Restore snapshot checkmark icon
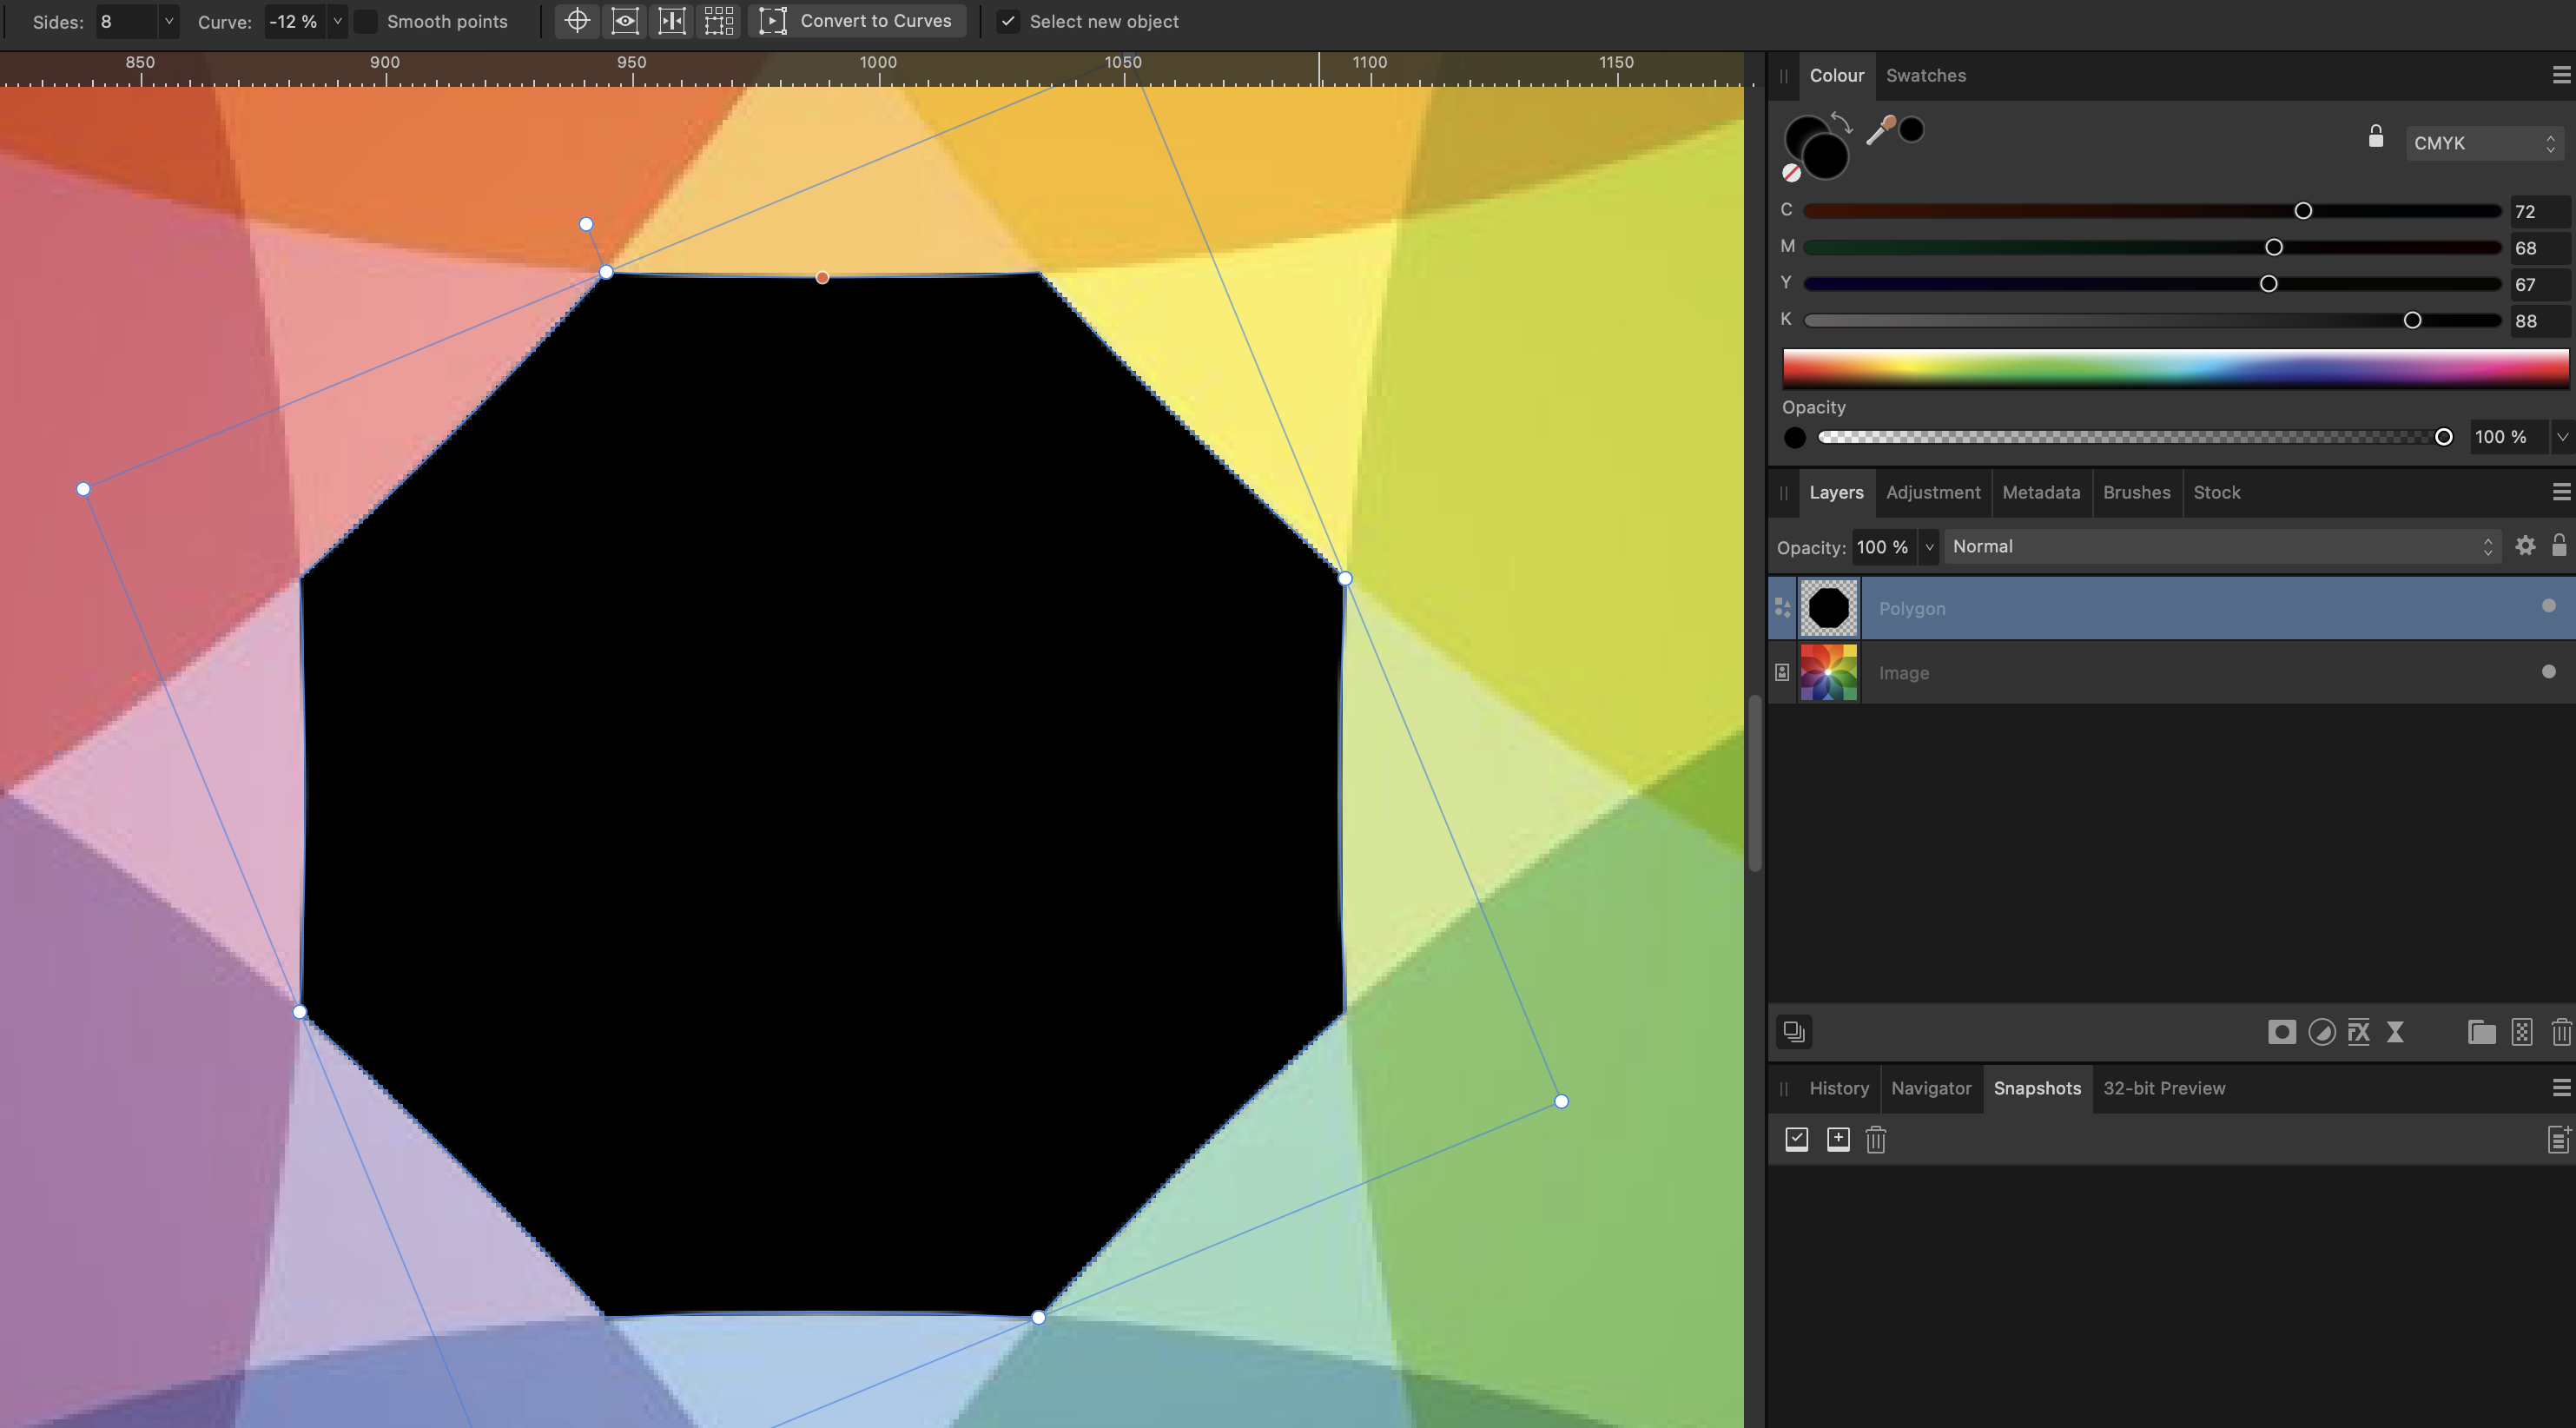The width and height of the screenshot is (2576, 1428). tap(1796, 1140)
